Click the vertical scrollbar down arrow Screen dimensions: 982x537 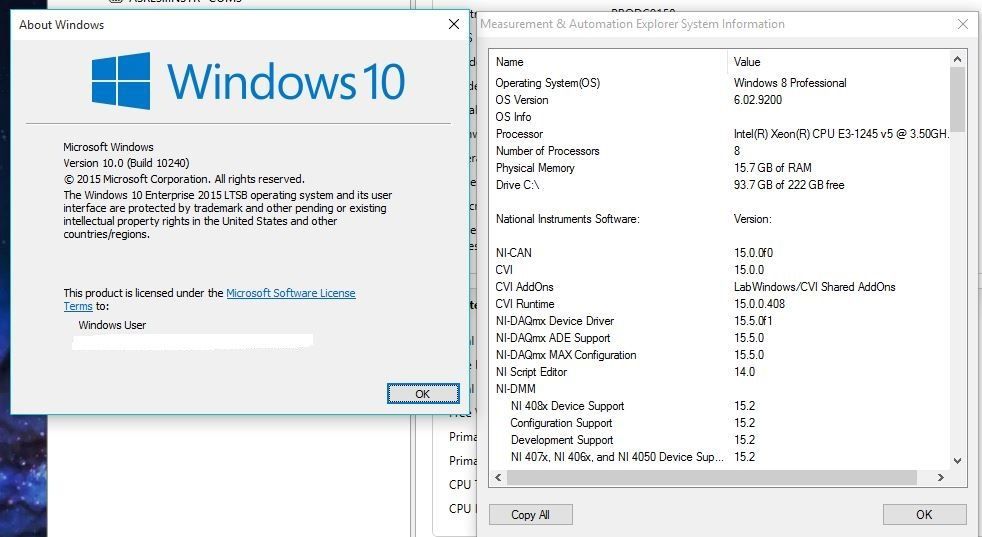pos(957,461)
